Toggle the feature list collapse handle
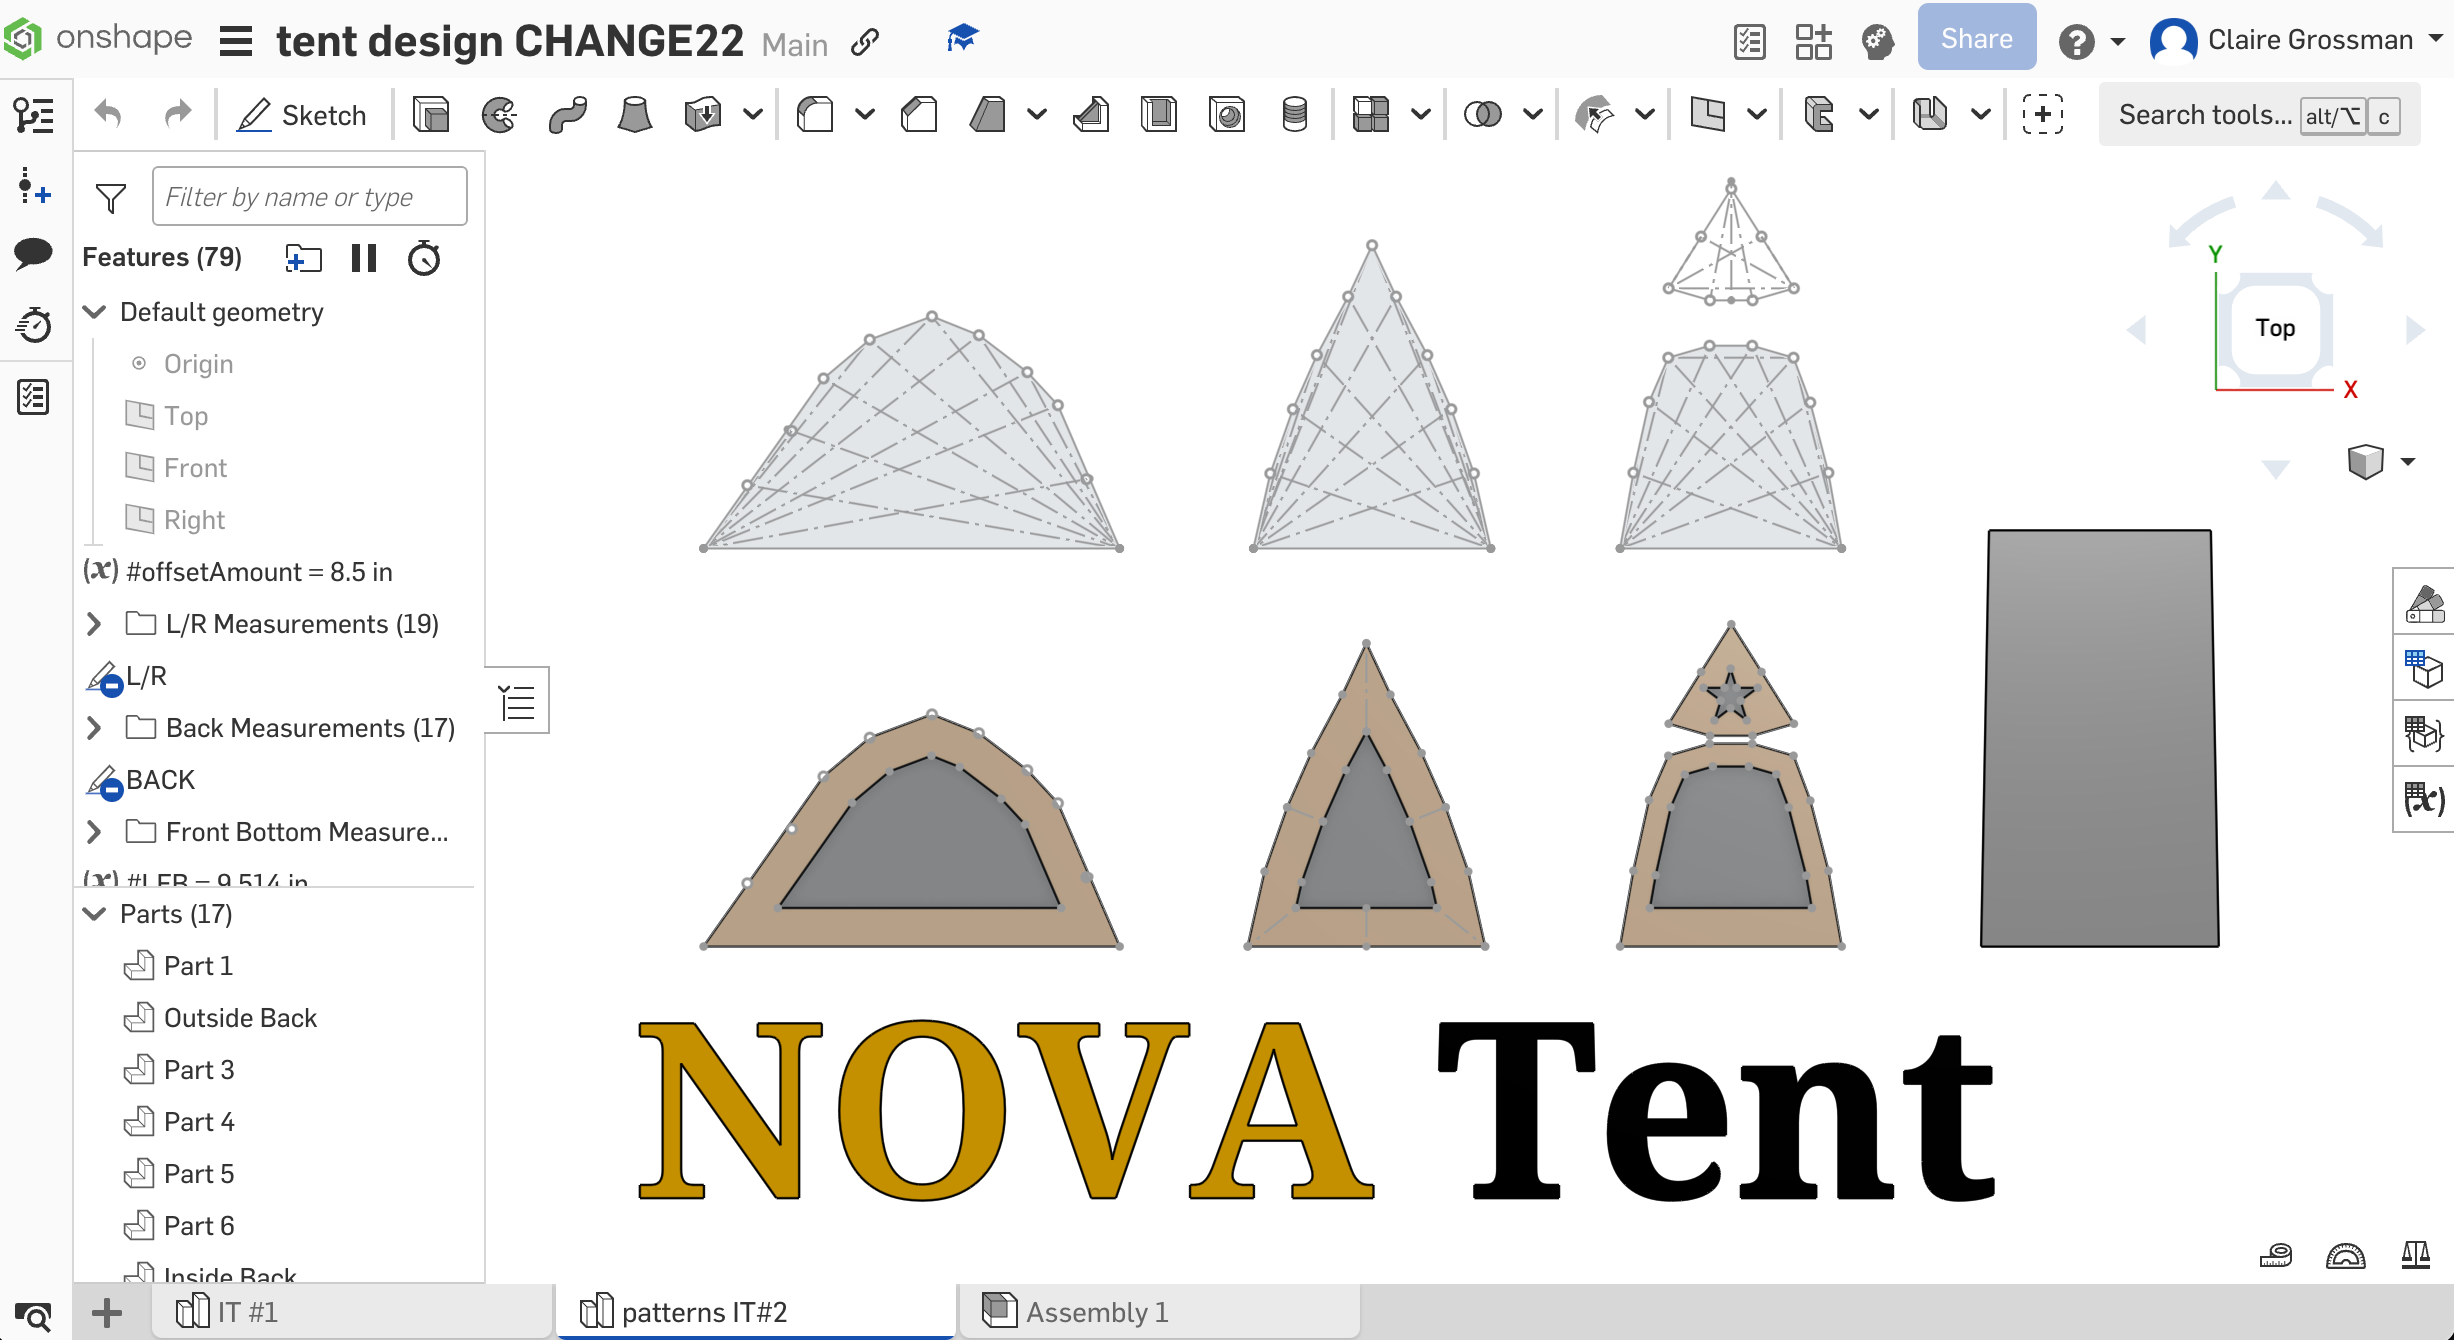This screenshot has height=1340, width=2454. [x=517, y=701]
